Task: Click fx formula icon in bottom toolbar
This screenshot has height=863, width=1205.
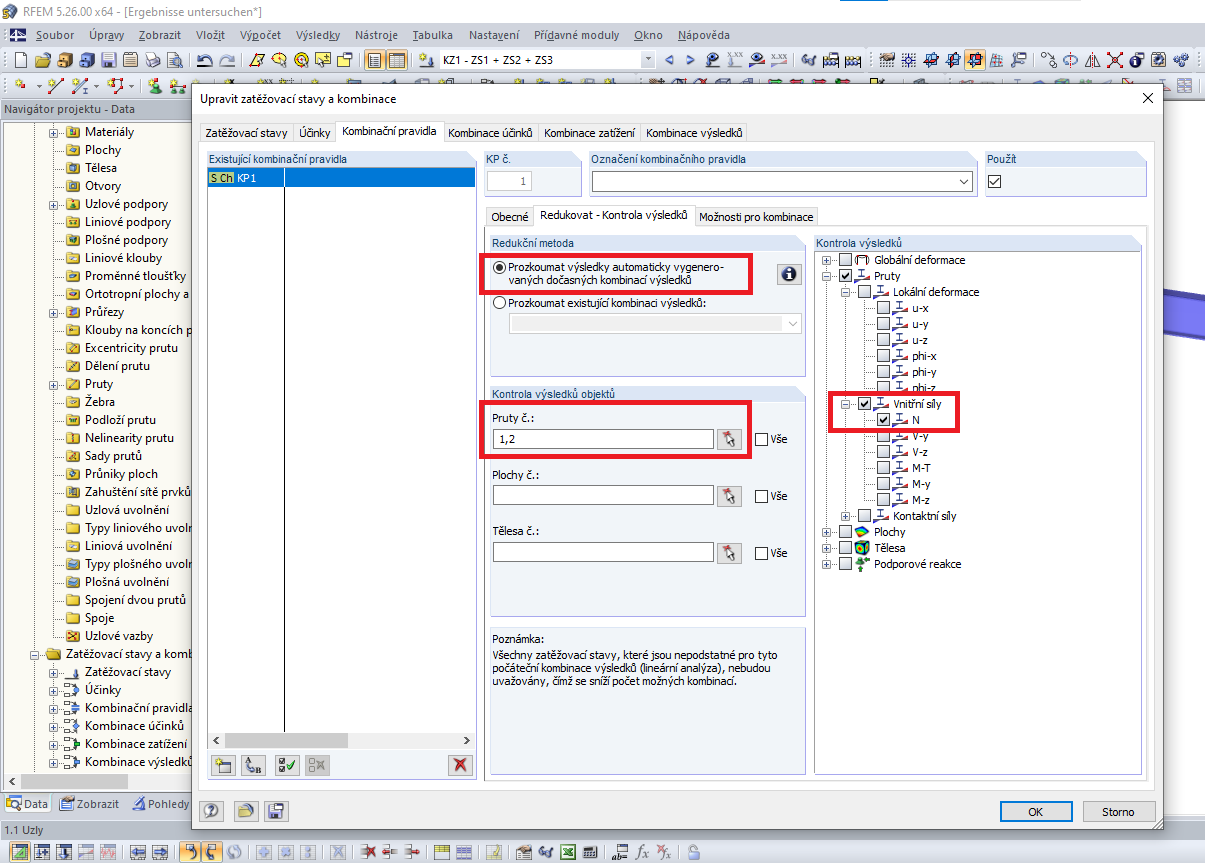Action: [x=643, y=852]
